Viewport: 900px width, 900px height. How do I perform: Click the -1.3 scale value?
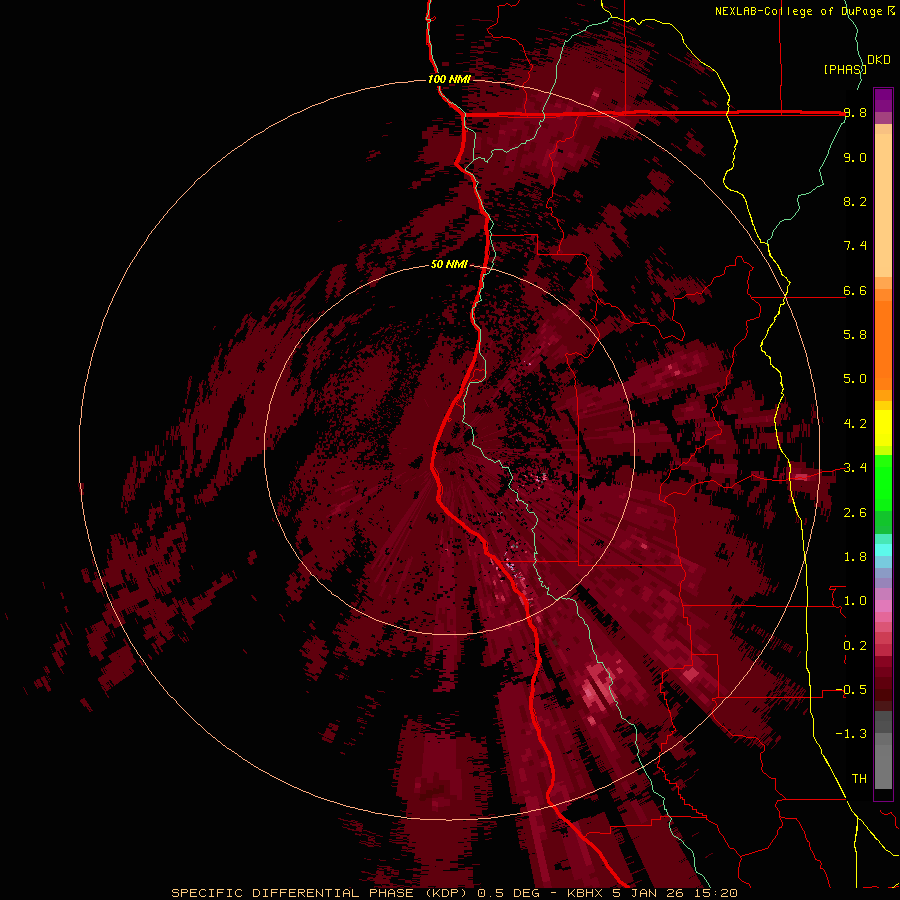coord(851,734)
